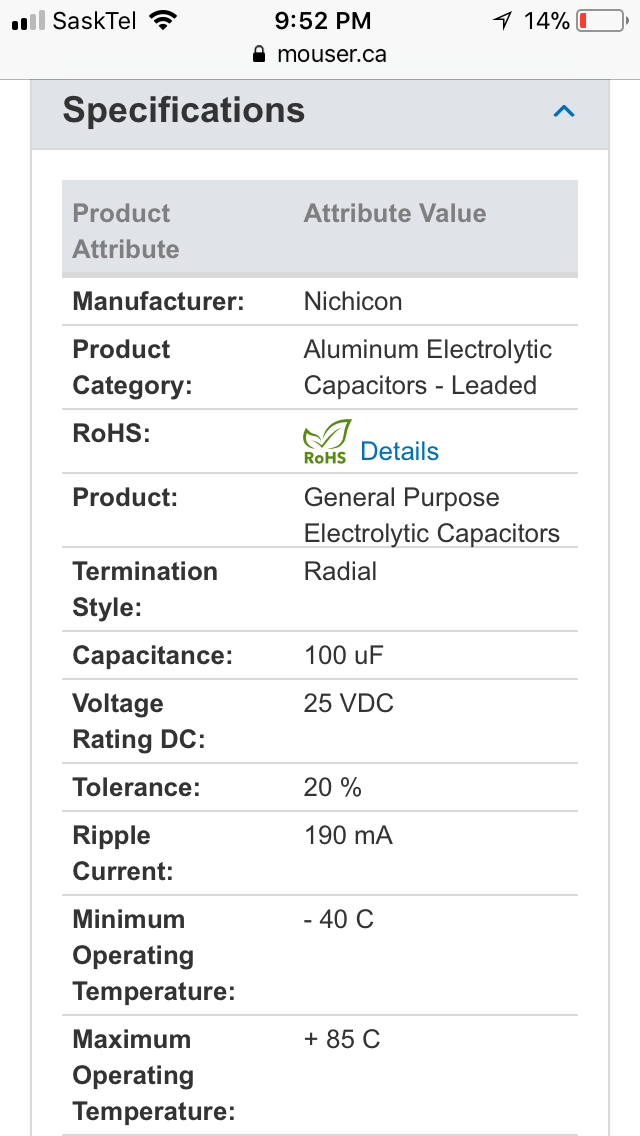640x1136 pixels.
Task: Tap the cellular signal bars icon
Action: click(28, 21)
